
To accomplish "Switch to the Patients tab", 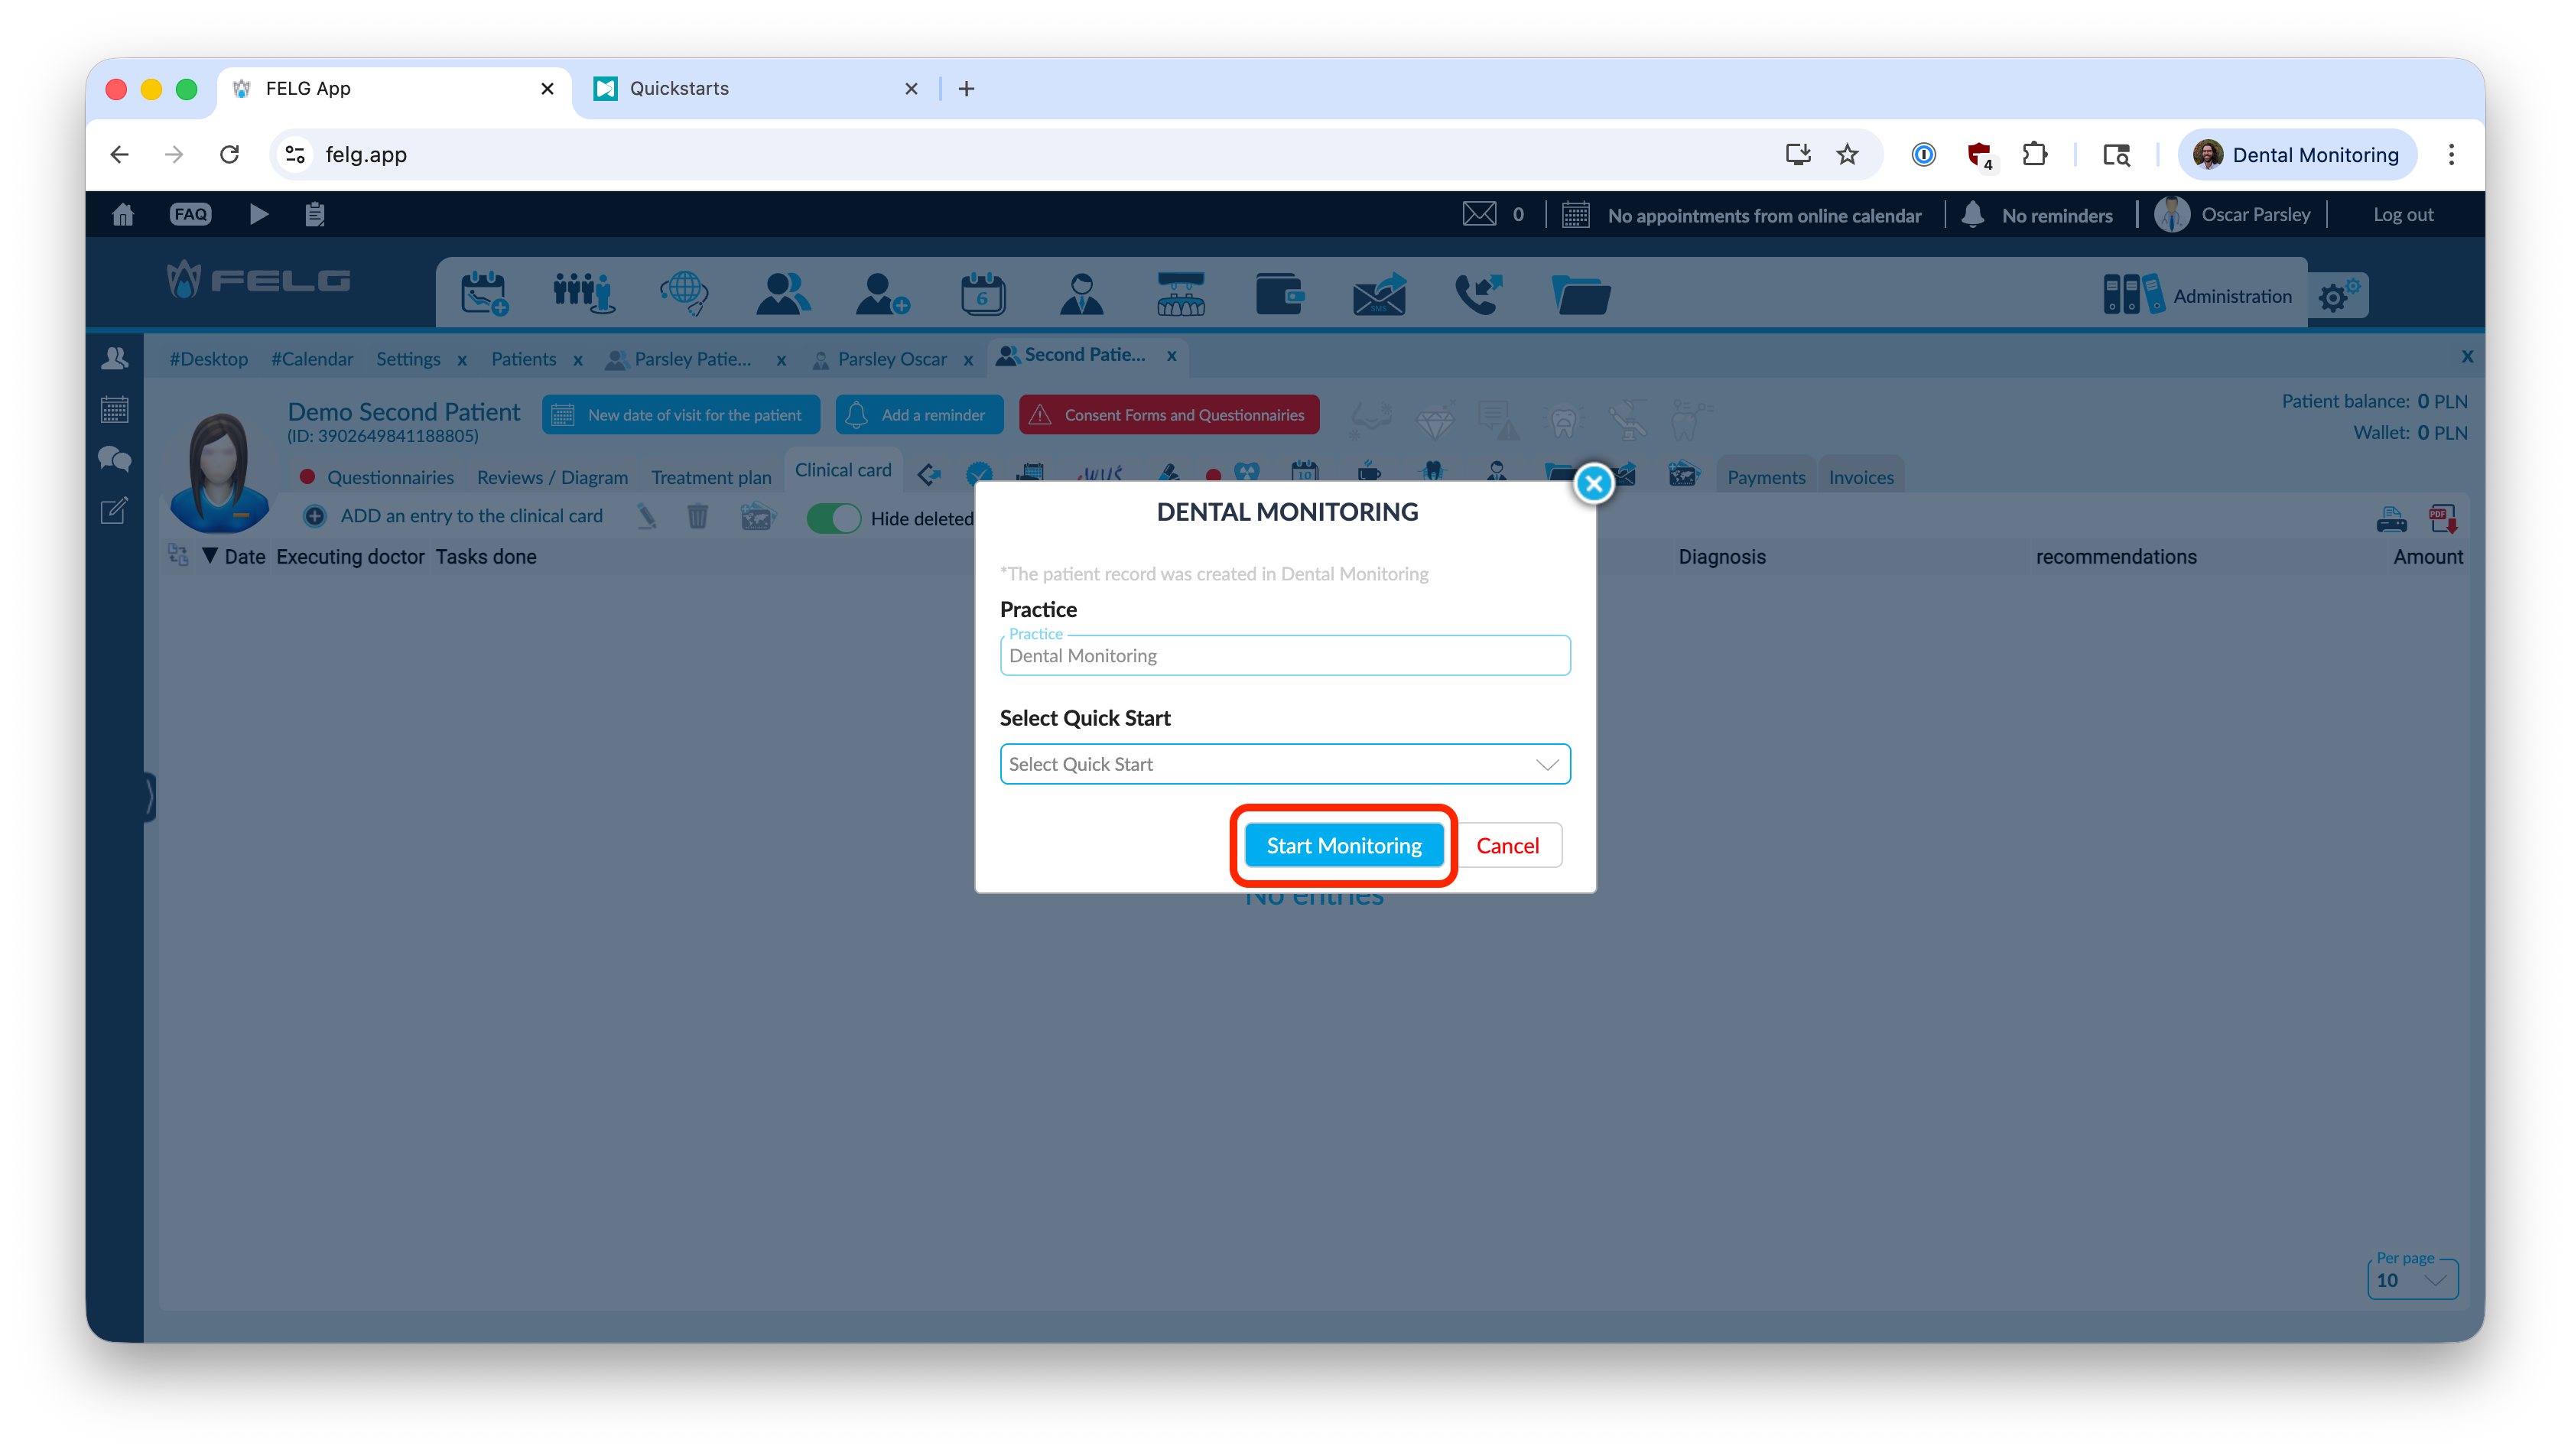I will click(x=523, y=358).
